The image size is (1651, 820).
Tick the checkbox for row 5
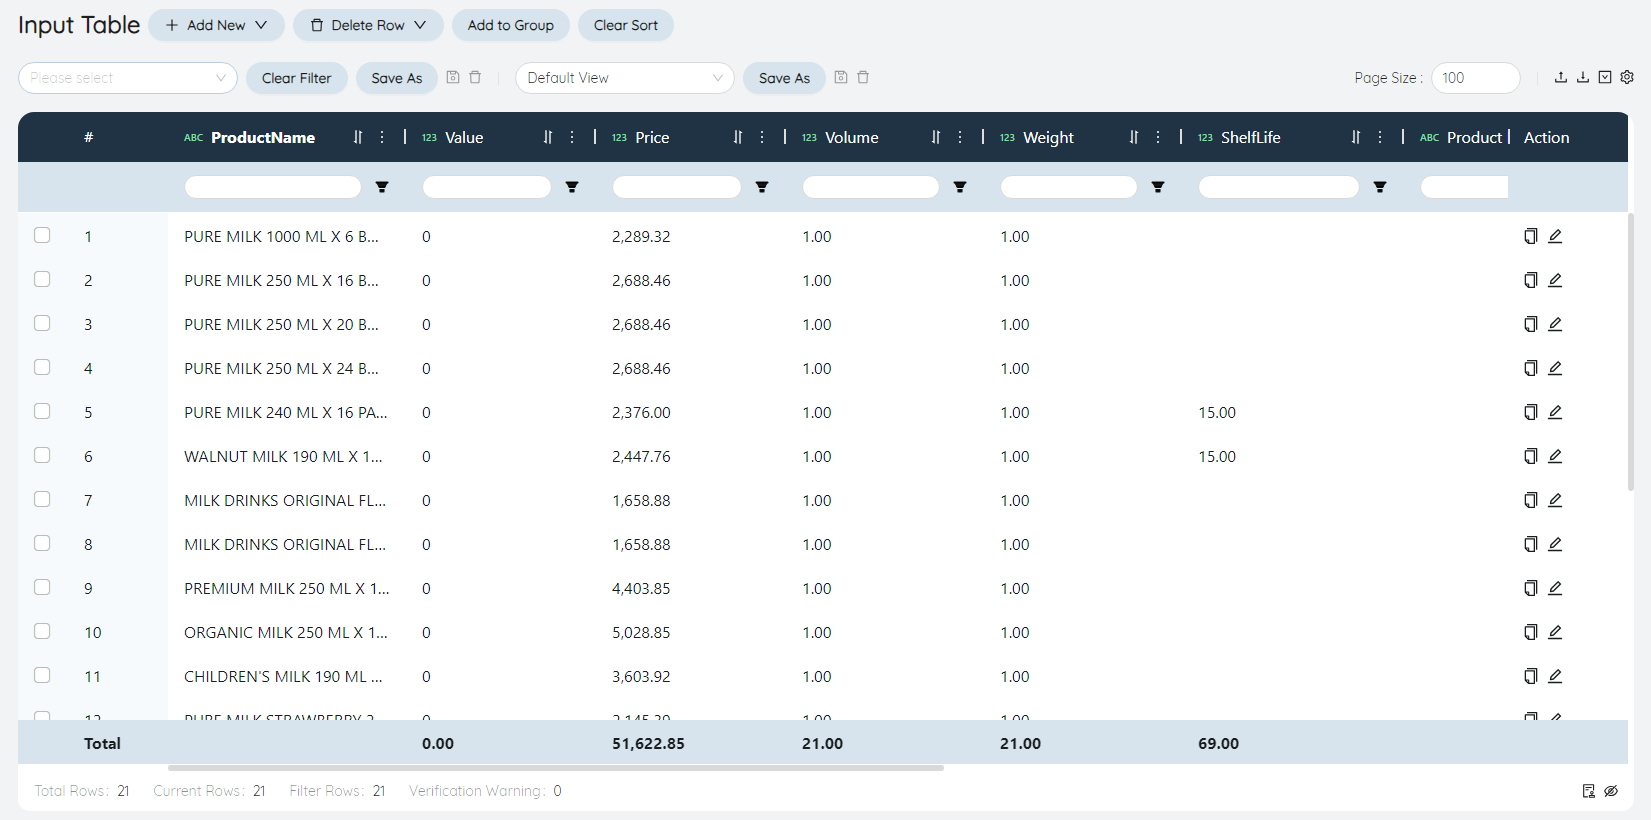[x=42, y=411]
